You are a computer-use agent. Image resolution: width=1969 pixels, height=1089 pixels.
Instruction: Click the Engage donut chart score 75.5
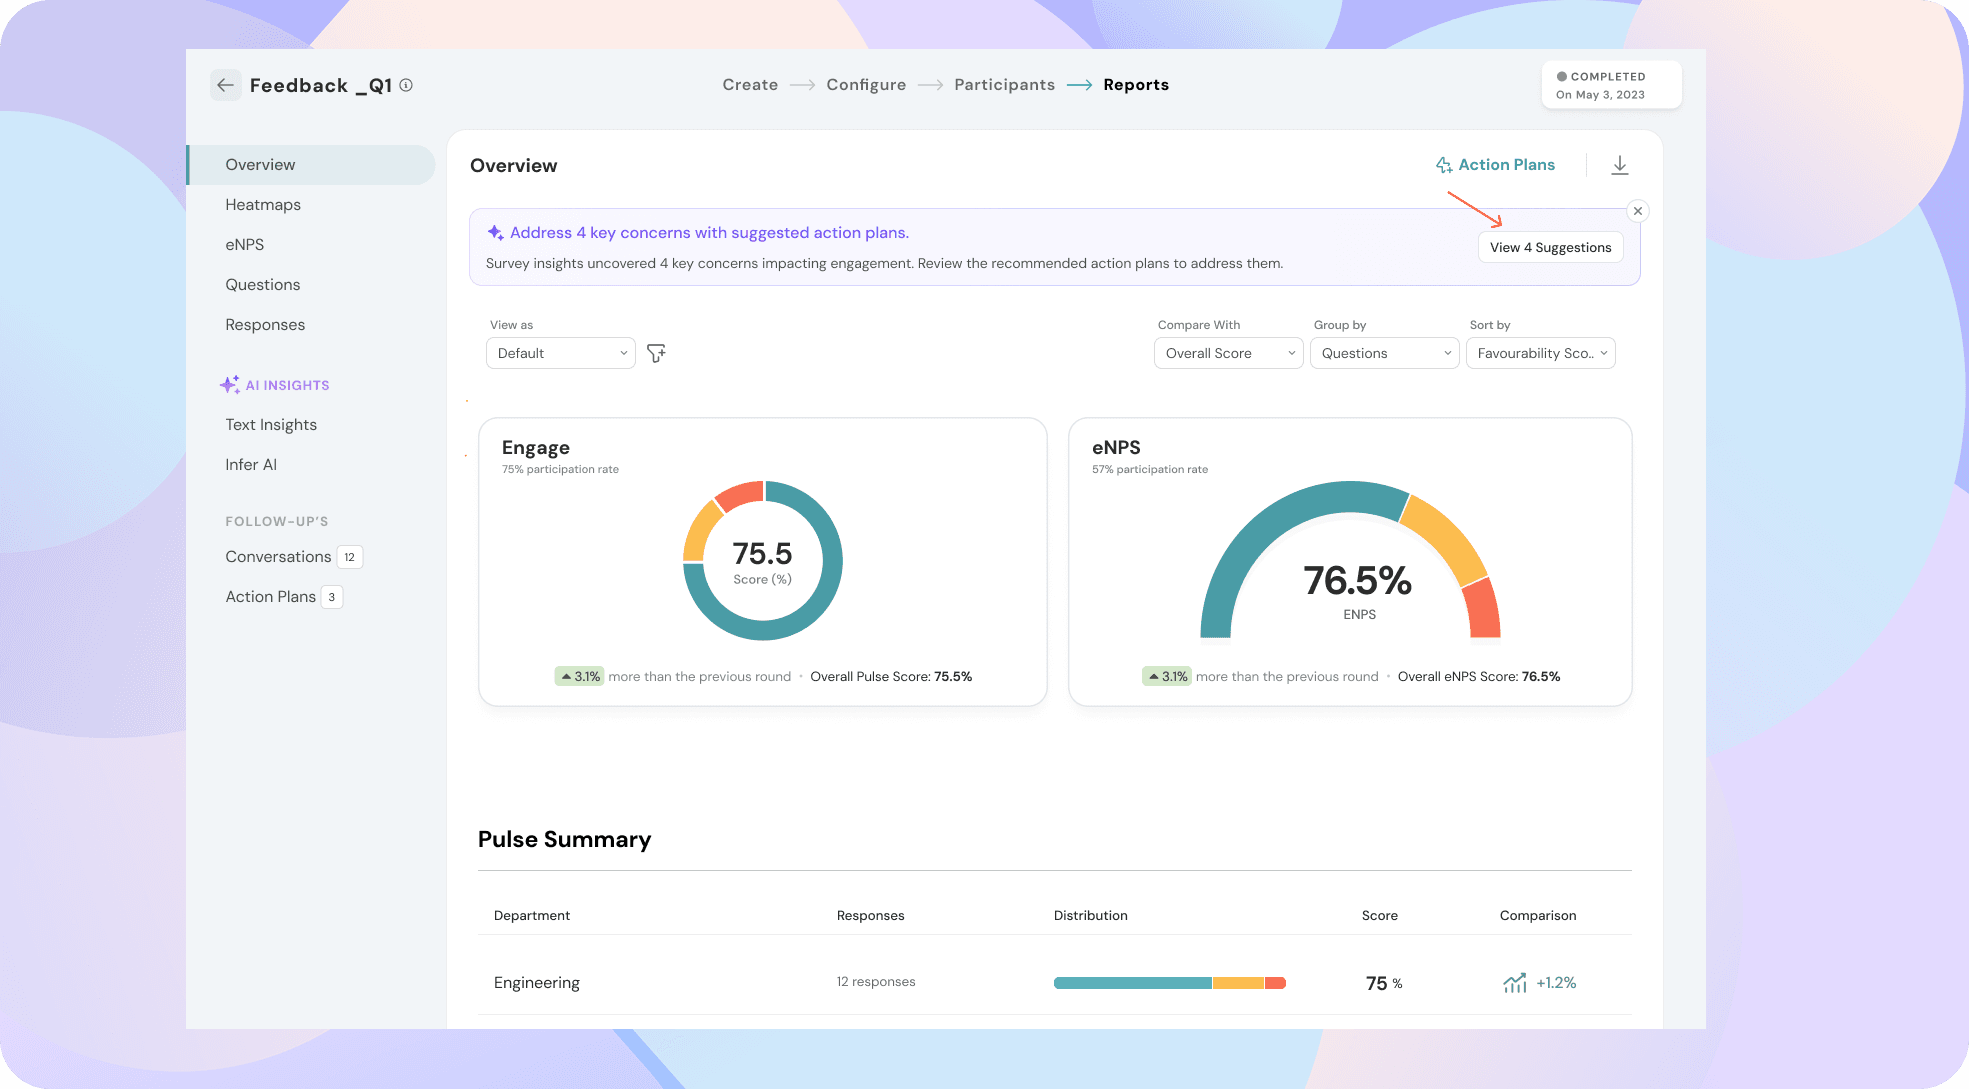point(762,561)
